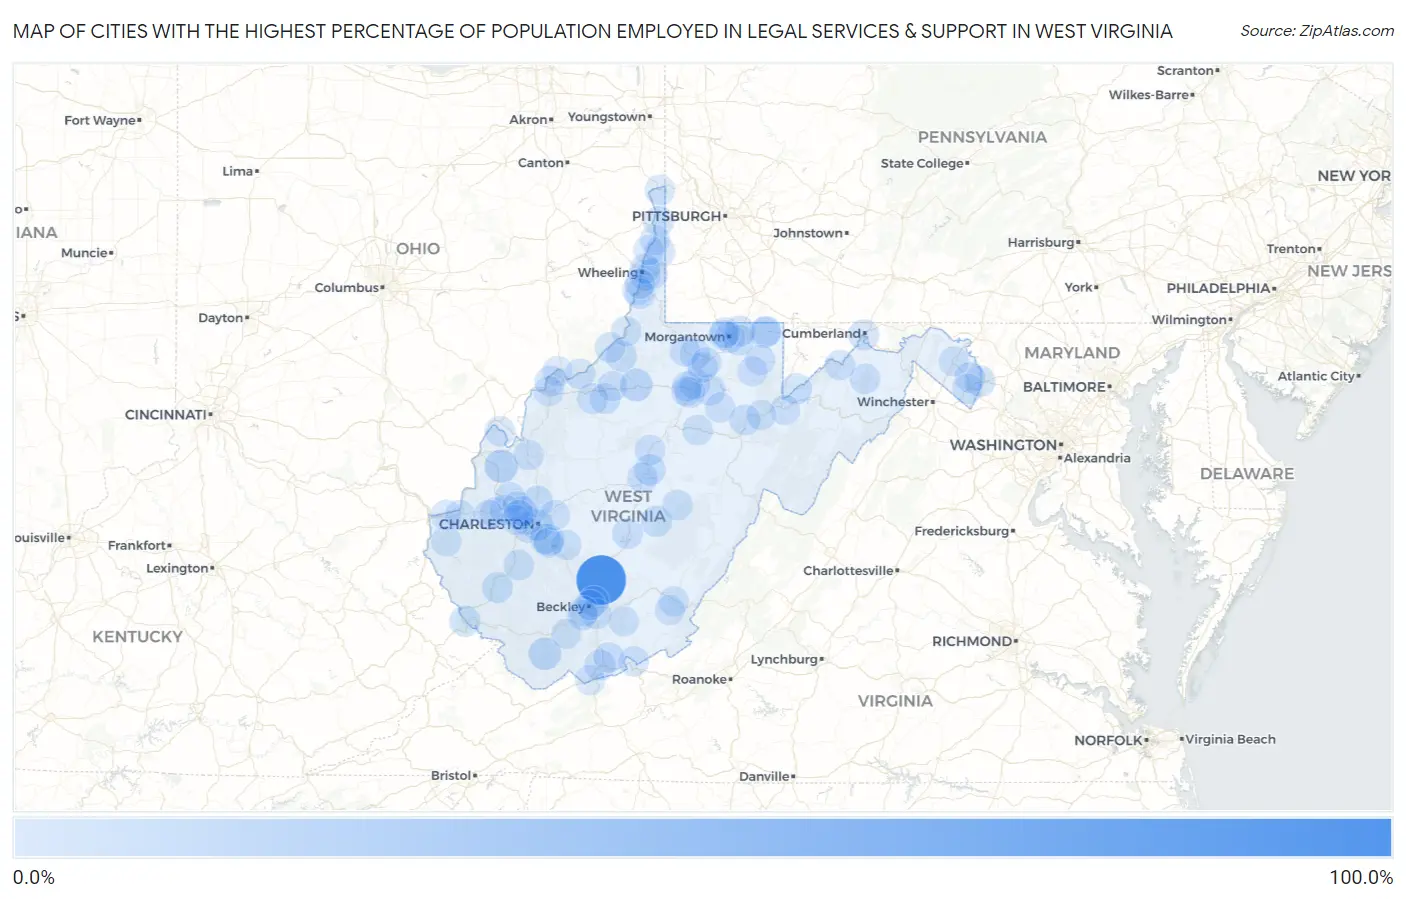Click the blue gradient legend bar
Image resolution: width=1406 pixels, height=899 pixels.
(x=702, y=838)
